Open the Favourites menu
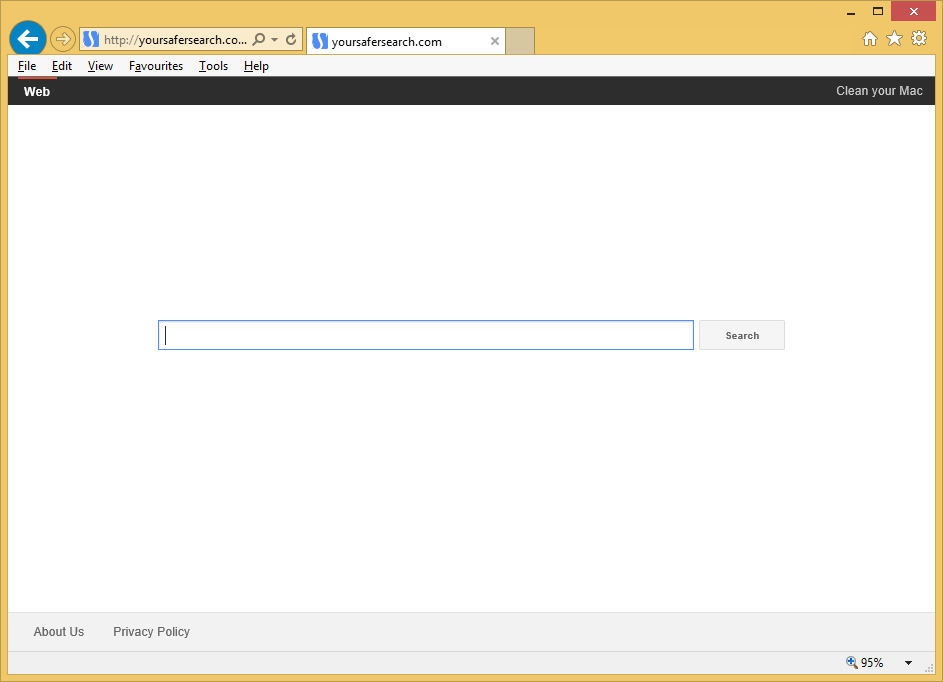The height and width of the screenshot is (682, 943). click(x=156, y=66)
